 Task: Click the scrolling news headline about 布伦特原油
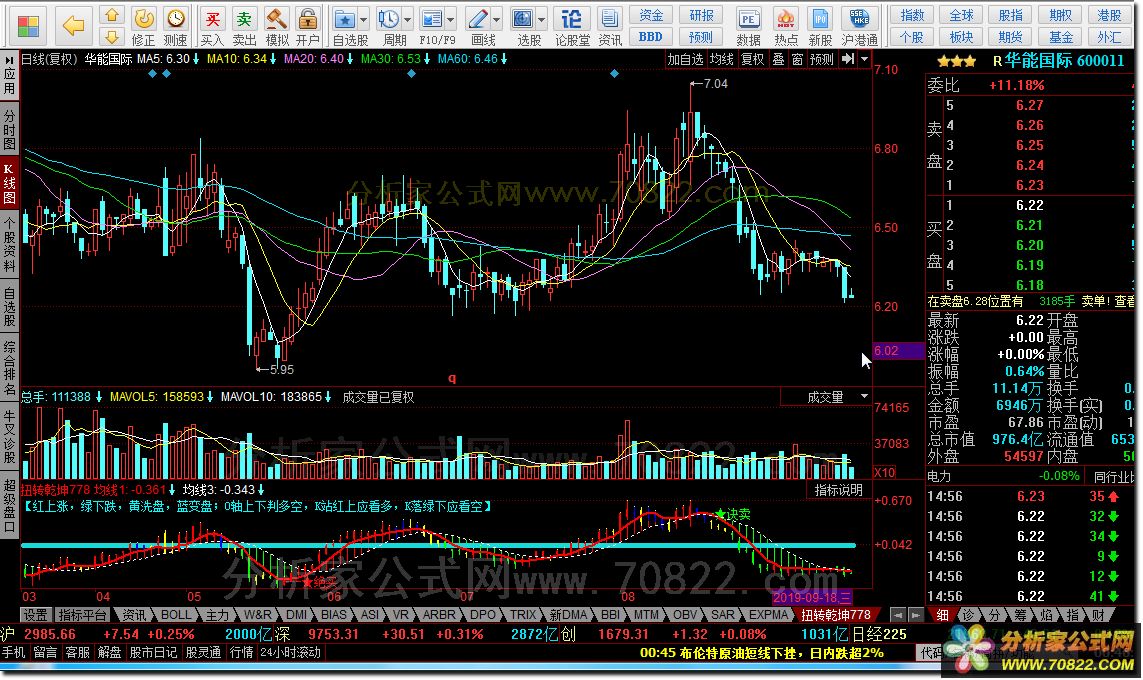point(762,653)
